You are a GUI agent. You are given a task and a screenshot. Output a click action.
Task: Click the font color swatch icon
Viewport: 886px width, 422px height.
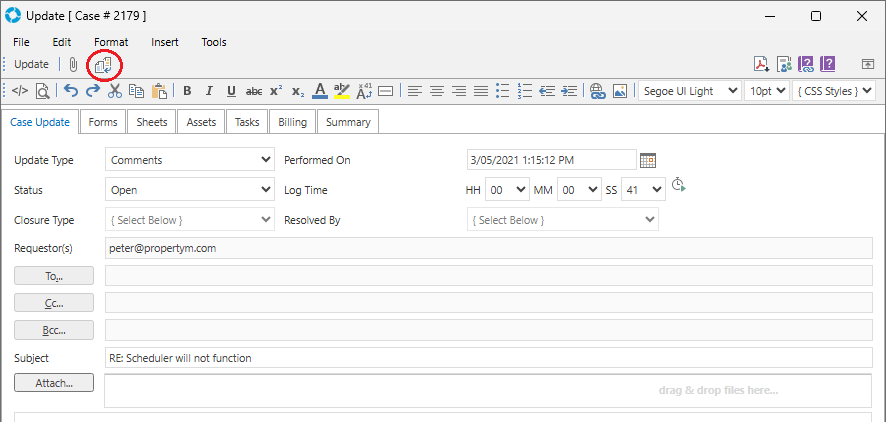(x=319, y=91)
